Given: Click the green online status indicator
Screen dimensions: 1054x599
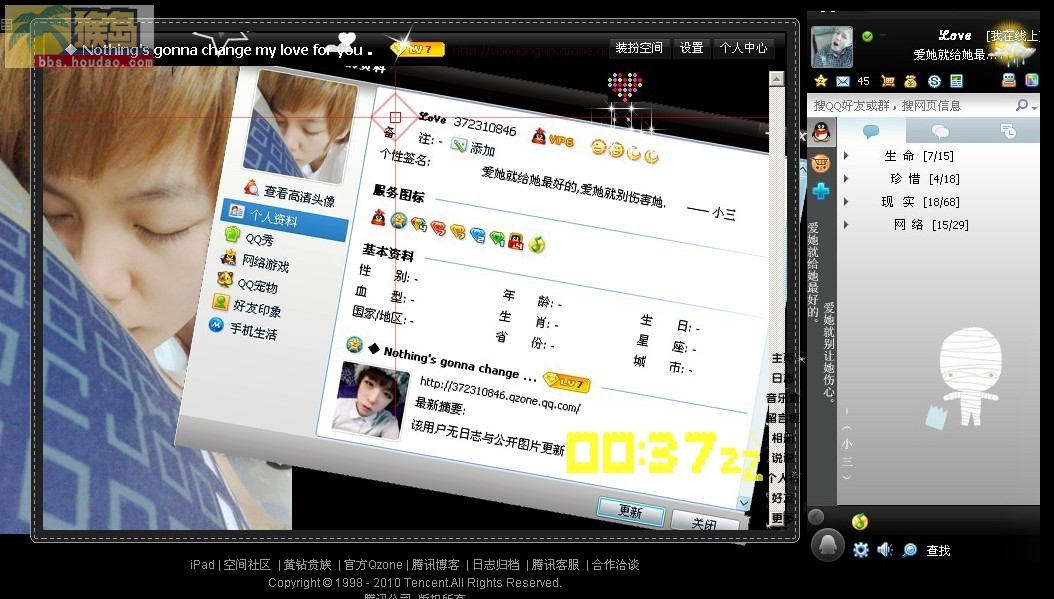Looking at the screenshot, I should 867,36.
